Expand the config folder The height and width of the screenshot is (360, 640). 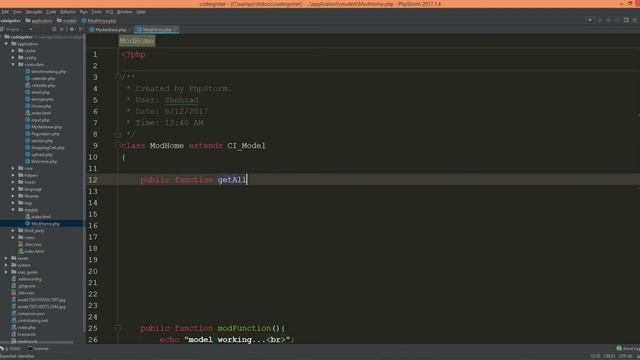[x=13, y=58]
